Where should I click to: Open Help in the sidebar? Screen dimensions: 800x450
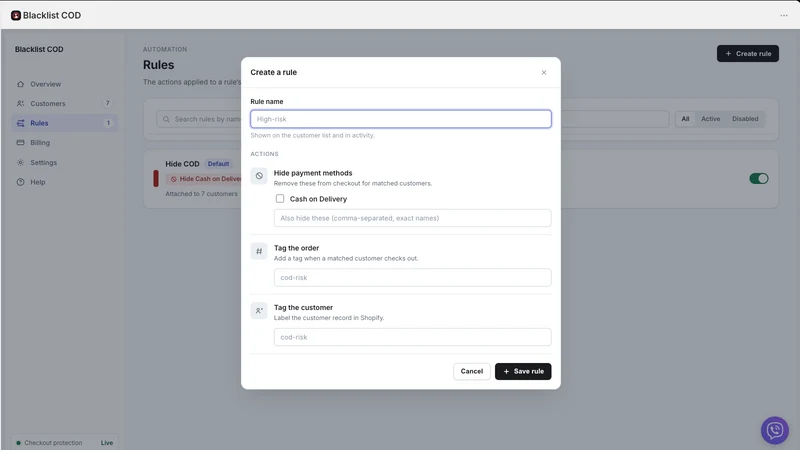click(65, 182)
